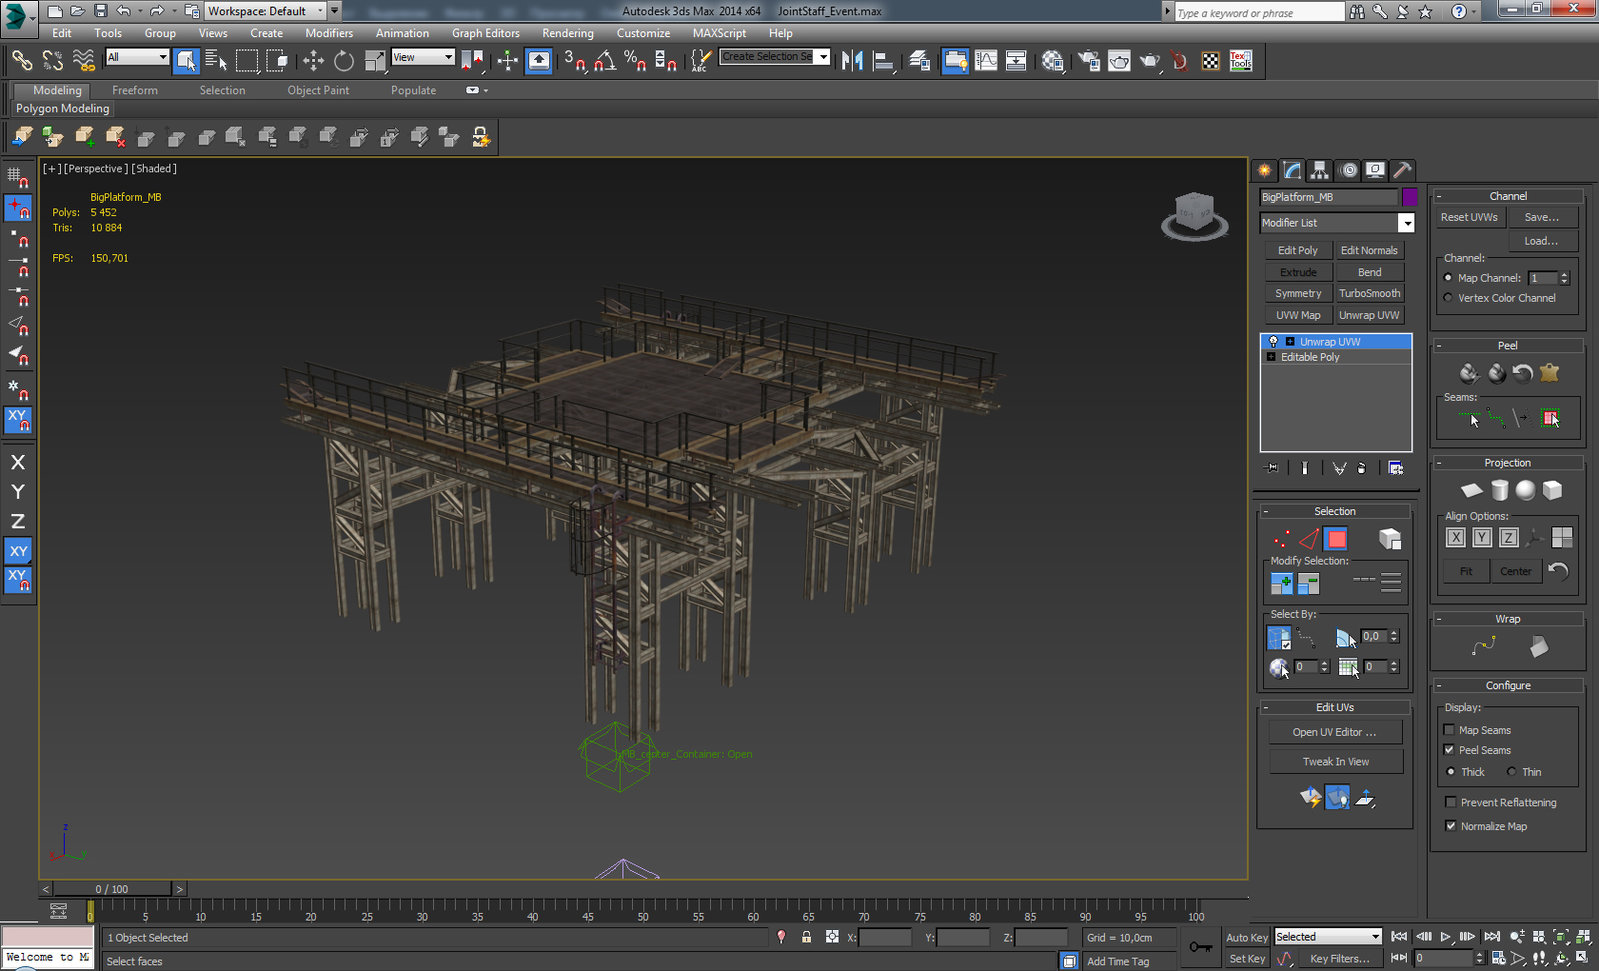
Task: Select Polygon sub-object mode in Selection rollout
Action: click(x=1335, y=539)
